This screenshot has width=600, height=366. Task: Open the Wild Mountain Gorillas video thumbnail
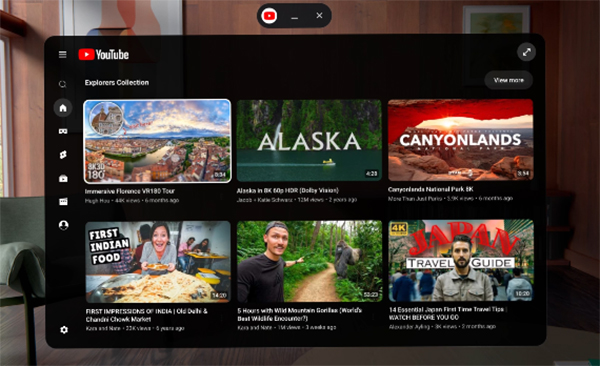309,261
